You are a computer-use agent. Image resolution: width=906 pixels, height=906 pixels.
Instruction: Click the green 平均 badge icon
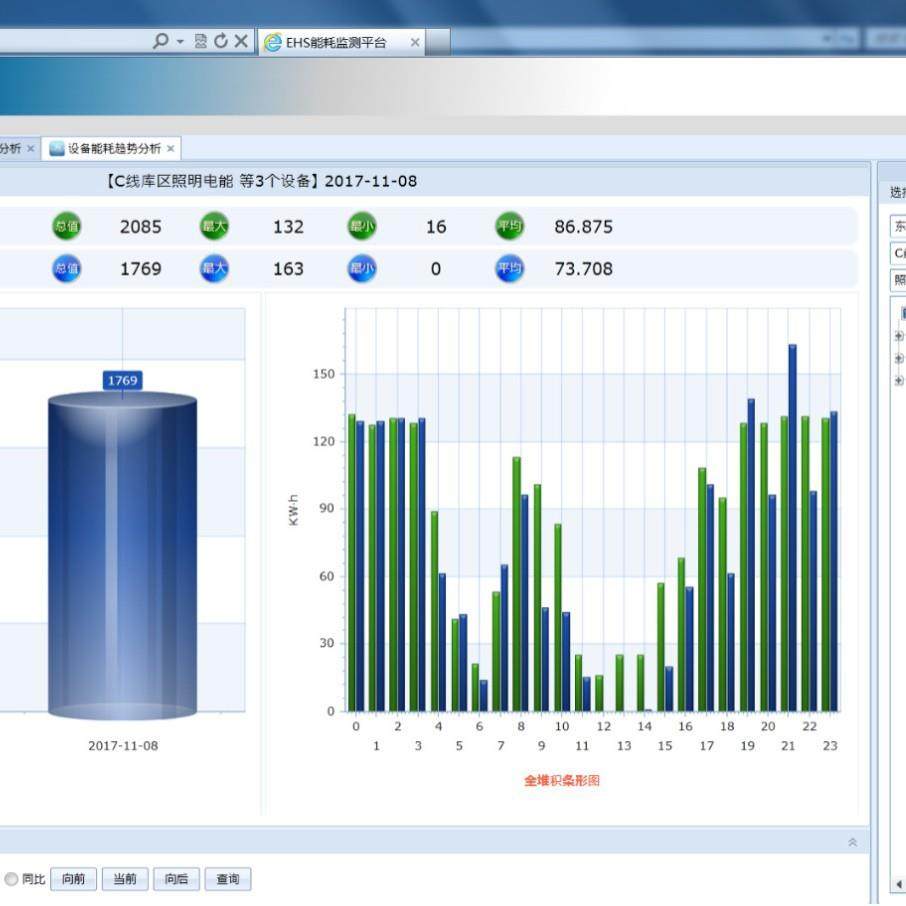coord(510,226)
